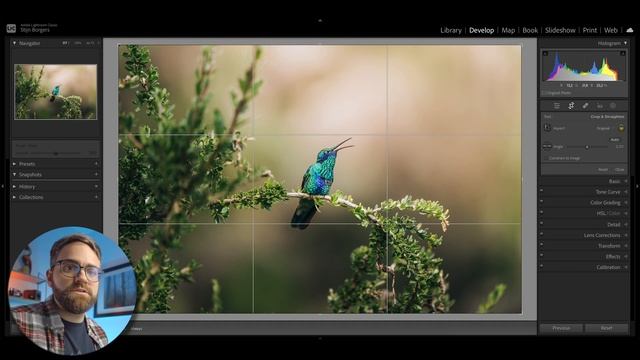Expand the Lens Corrections panel
640x360 pixels.
click(626, 235)
